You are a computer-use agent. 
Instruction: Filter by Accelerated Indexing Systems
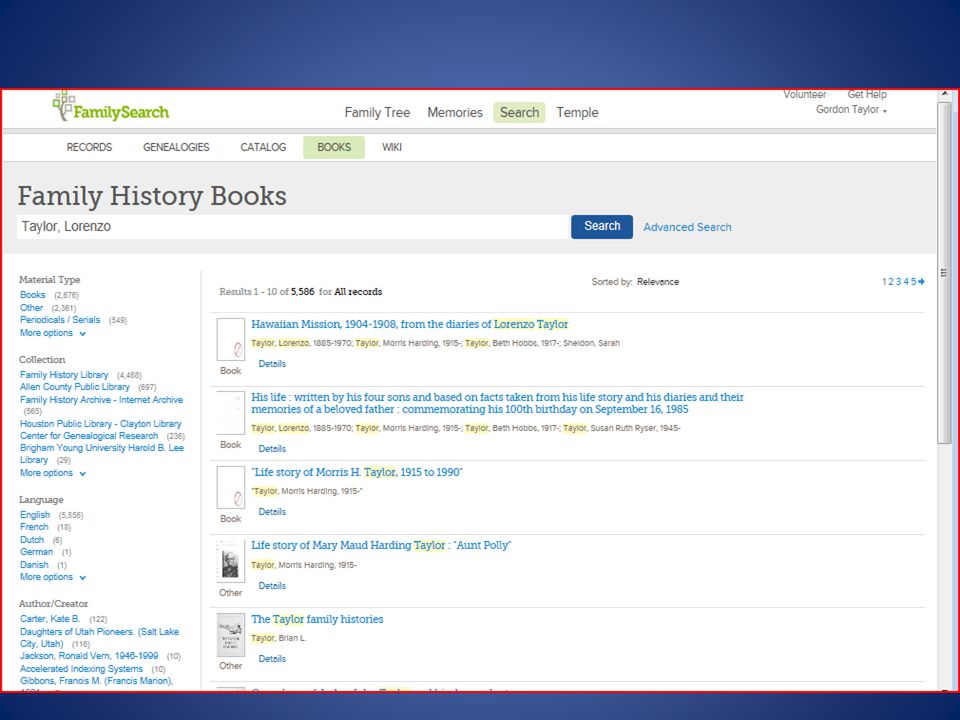point(81,669)
